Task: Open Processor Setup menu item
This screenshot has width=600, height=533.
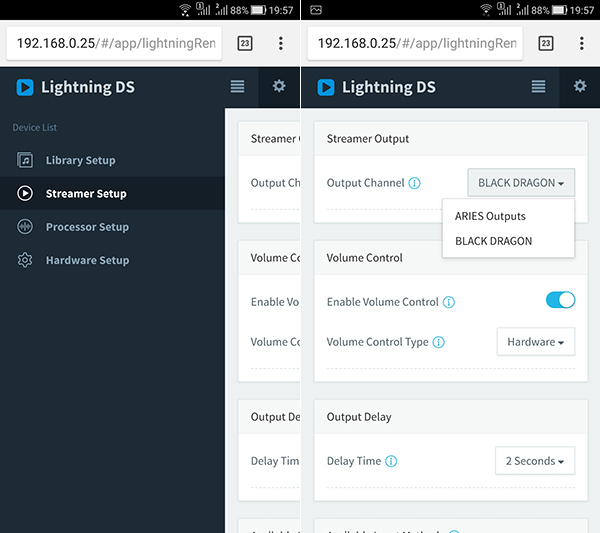Action: point(112,227)
